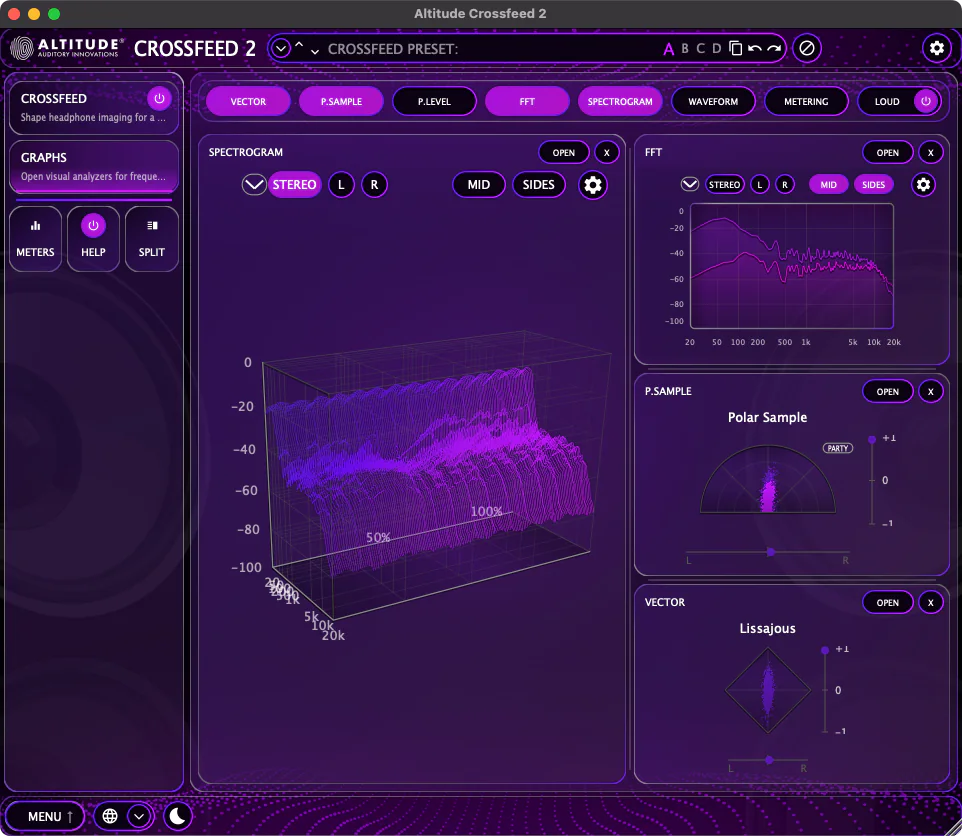This screenshot has height=836, width=962.
Task: Open Spectrogram settings gear
Action: coord(593,185)
